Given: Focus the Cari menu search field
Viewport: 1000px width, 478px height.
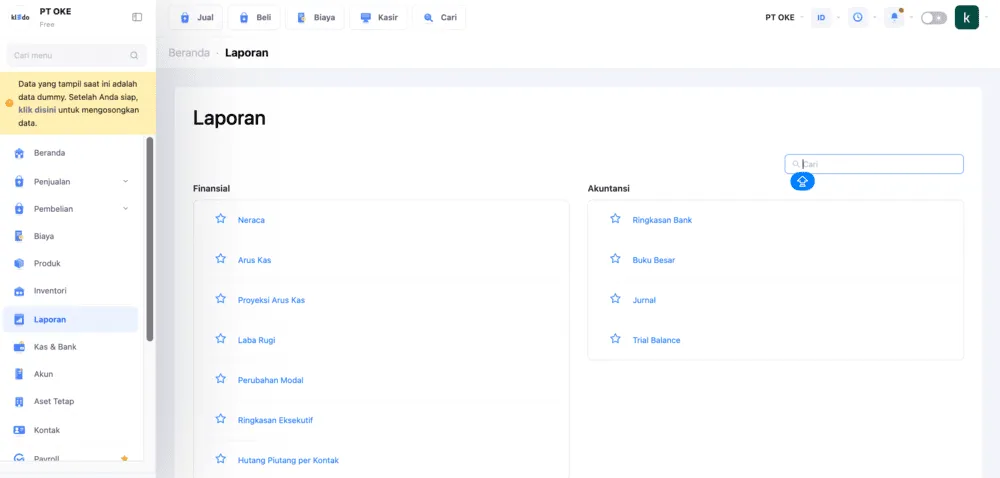Looking at the screenshot, I should 77,55.
